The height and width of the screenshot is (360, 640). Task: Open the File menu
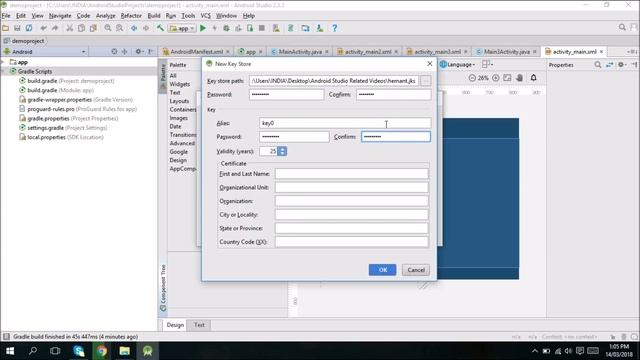click(6, 16)
